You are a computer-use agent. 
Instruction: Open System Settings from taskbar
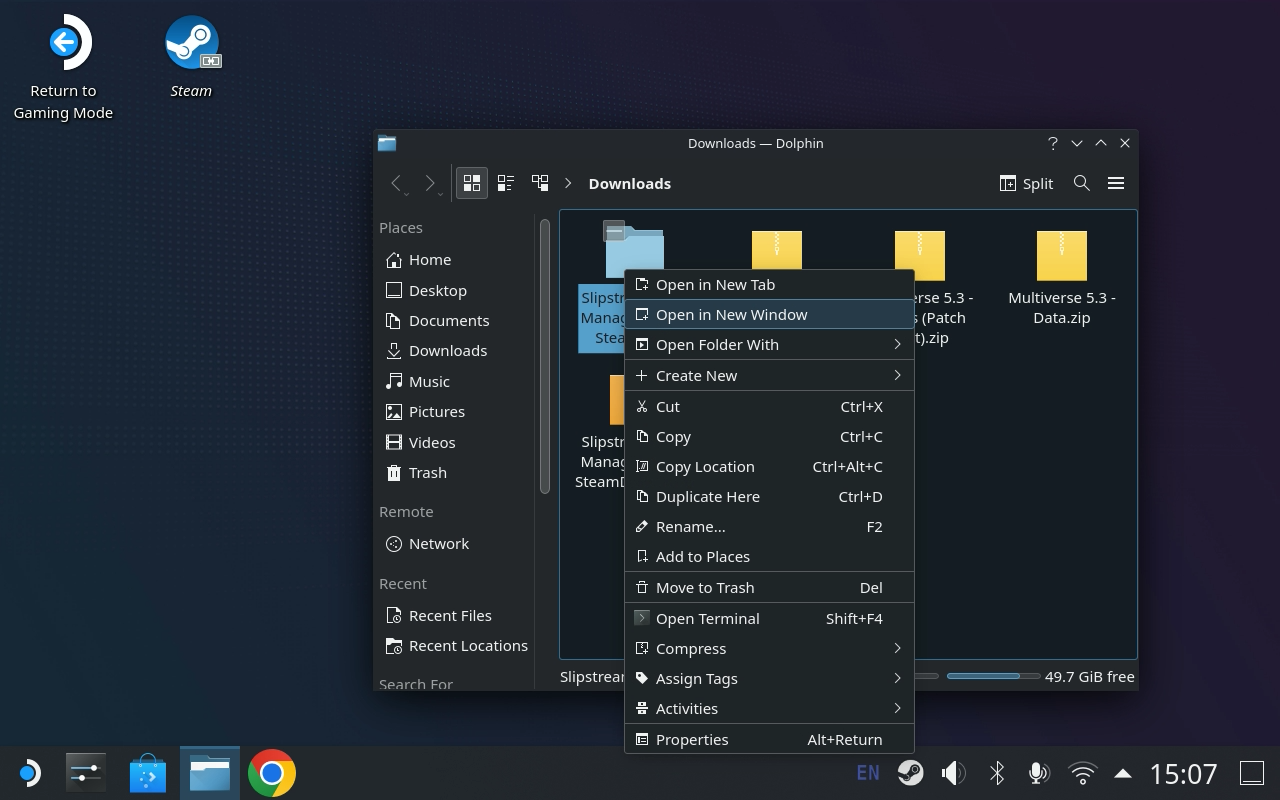[86, 773]
